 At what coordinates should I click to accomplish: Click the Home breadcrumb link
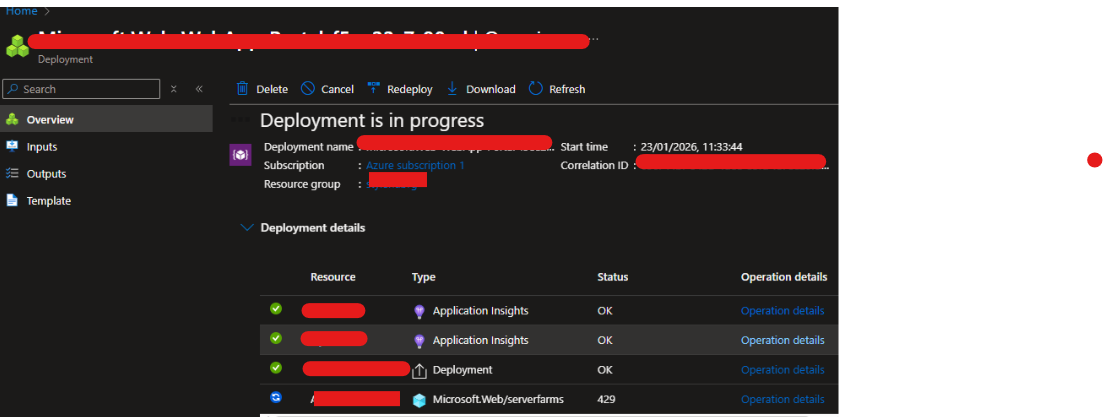pos(21,11)
